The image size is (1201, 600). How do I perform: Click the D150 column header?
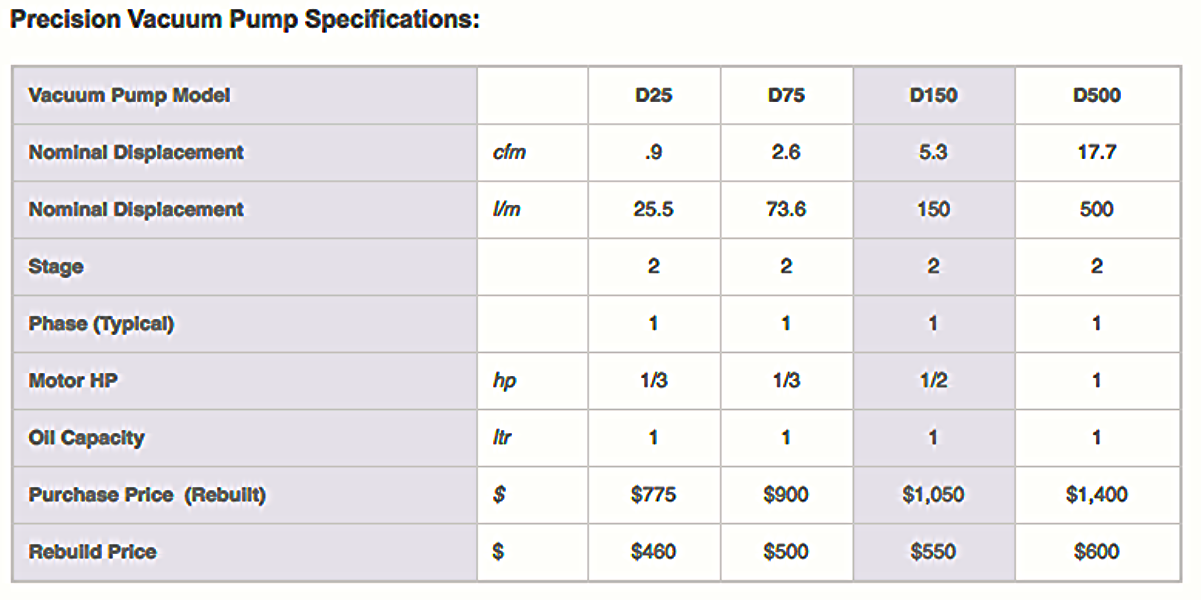[933, 96]
